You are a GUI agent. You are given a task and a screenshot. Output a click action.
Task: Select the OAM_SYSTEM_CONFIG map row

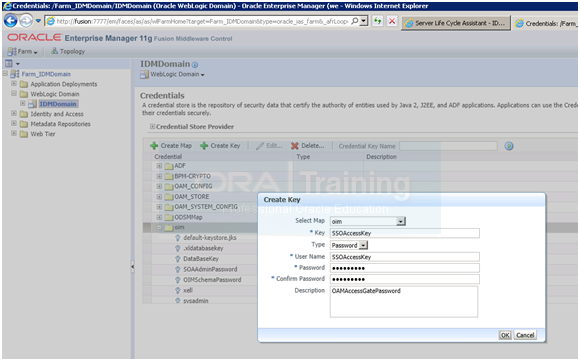coord(206,207)
